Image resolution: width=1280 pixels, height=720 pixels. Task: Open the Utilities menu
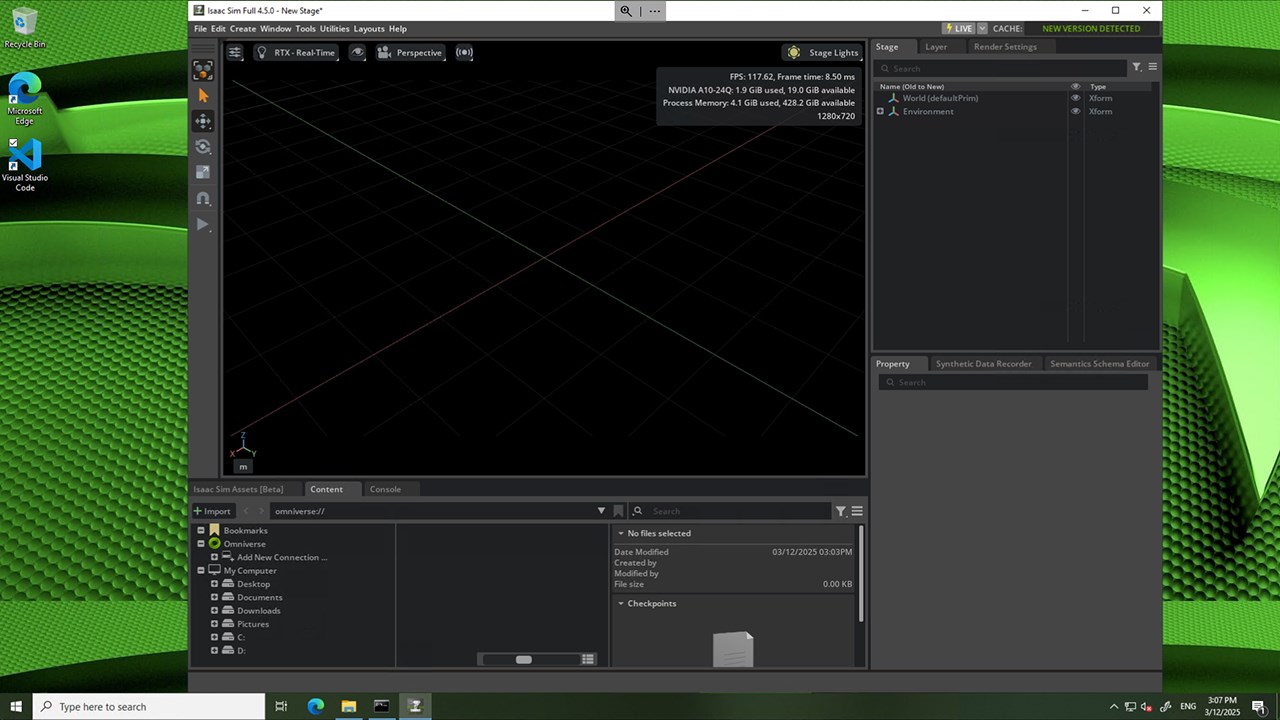tap(335, 29)
